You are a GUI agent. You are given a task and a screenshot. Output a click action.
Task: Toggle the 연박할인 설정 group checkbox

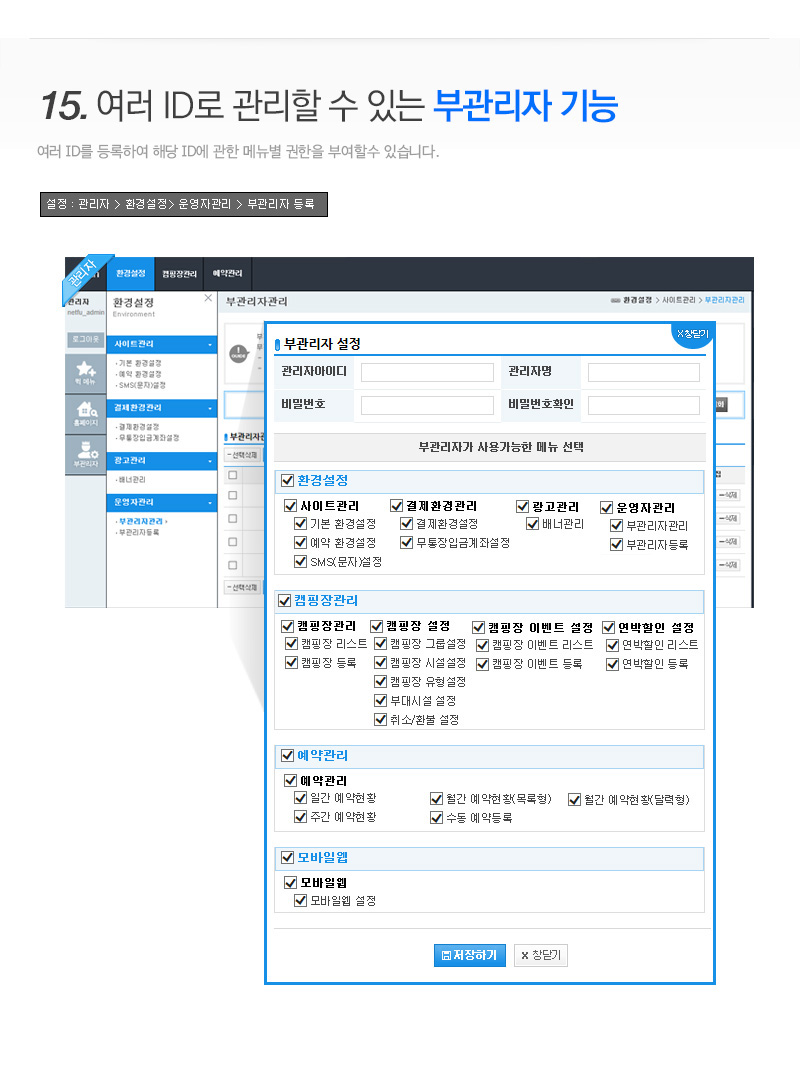point(609,627)
